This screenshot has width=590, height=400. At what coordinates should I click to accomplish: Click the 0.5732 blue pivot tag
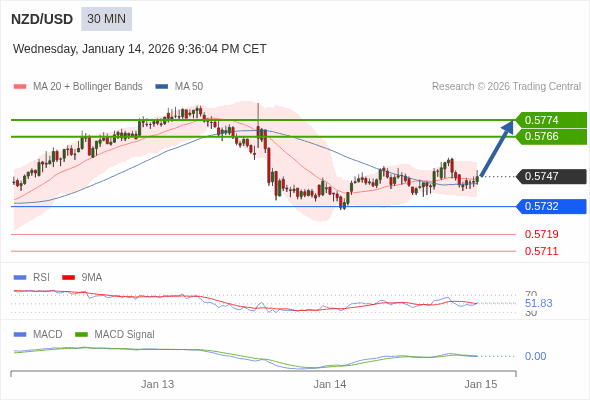551,206
